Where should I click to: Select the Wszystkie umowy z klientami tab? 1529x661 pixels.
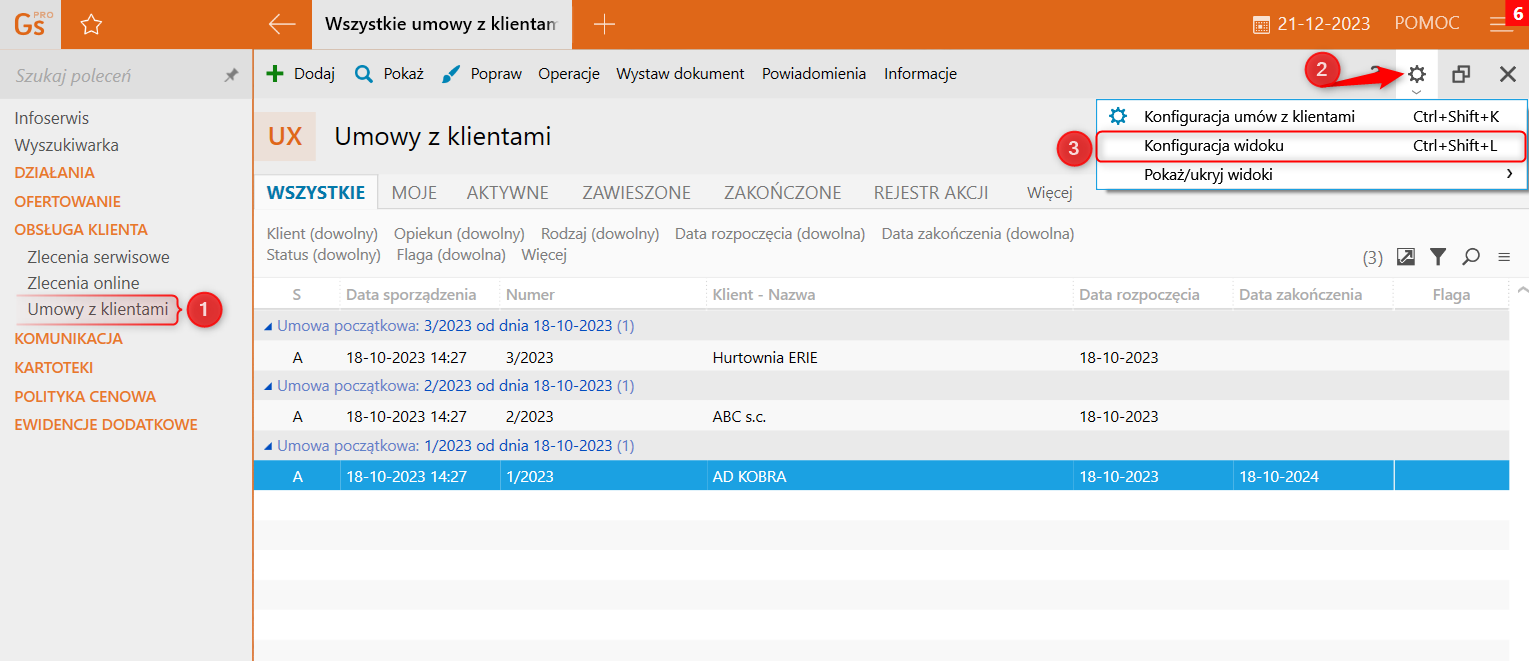(441, 25)
